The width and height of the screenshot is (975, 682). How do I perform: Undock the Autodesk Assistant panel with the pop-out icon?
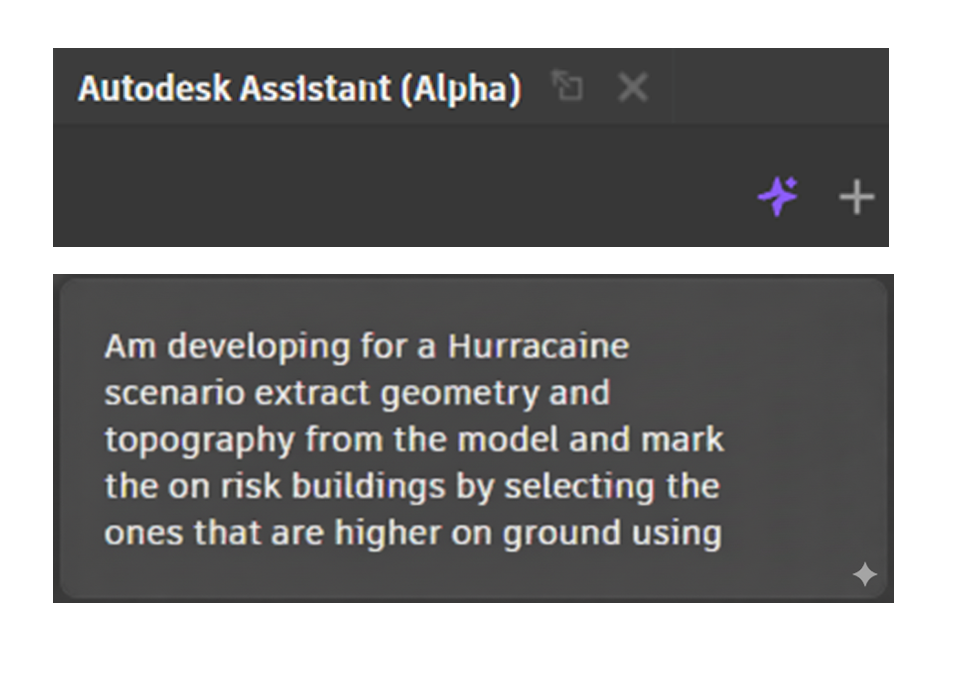point(568,88)
